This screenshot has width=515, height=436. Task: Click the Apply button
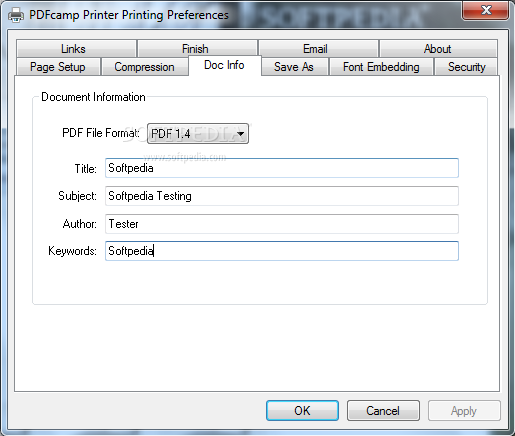pyautogui.click(x=464, y=411)
